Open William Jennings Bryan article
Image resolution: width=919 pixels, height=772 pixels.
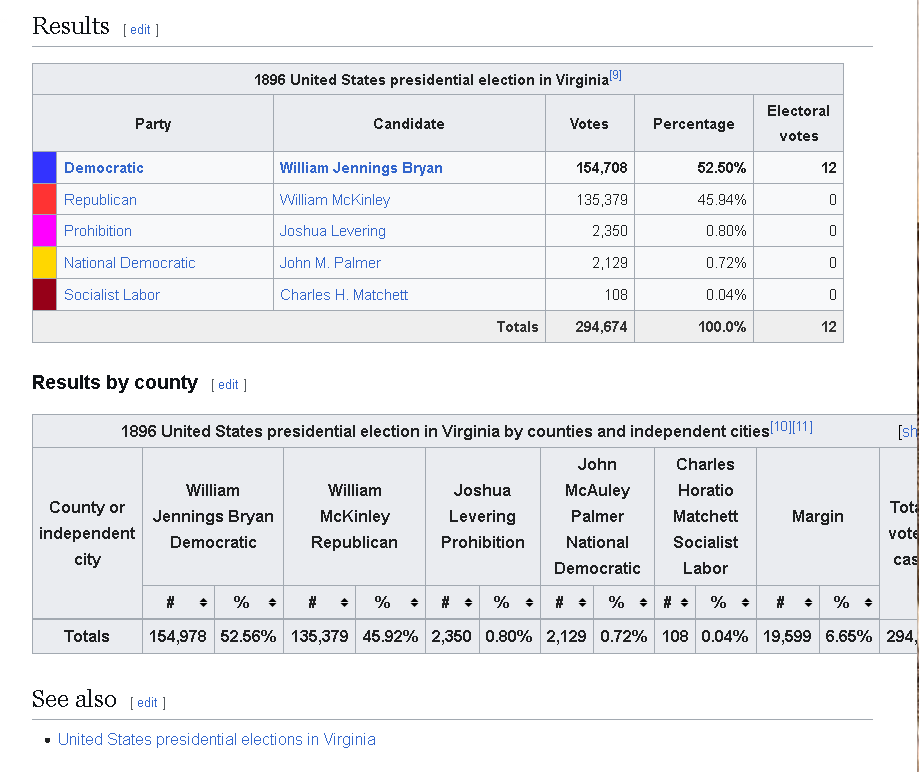coord(360,168)
